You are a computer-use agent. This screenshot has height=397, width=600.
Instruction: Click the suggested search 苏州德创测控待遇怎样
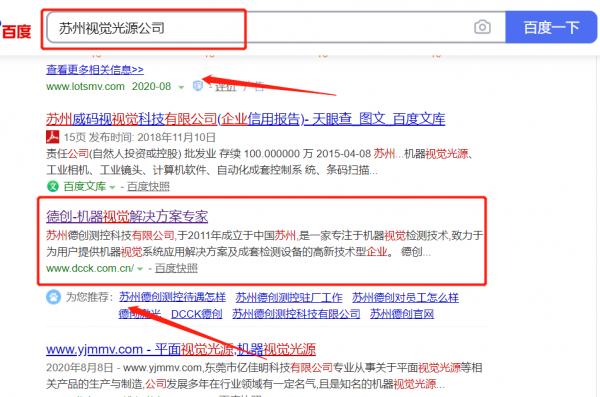tap(172, 297)
